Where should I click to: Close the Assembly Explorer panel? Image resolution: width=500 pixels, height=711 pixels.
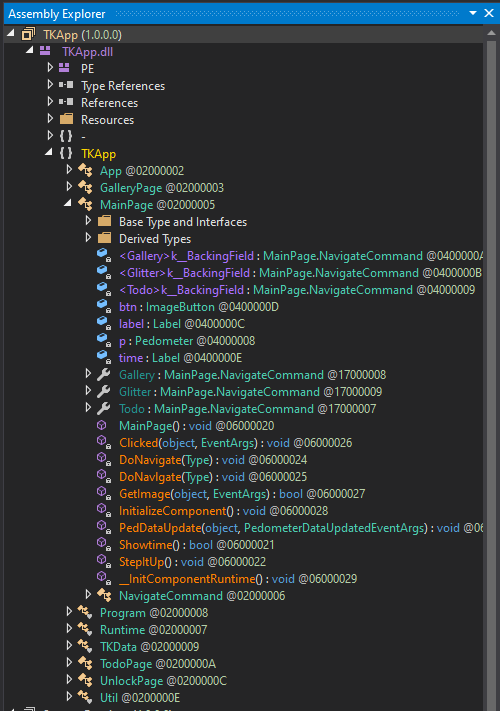tap(489, 13)
